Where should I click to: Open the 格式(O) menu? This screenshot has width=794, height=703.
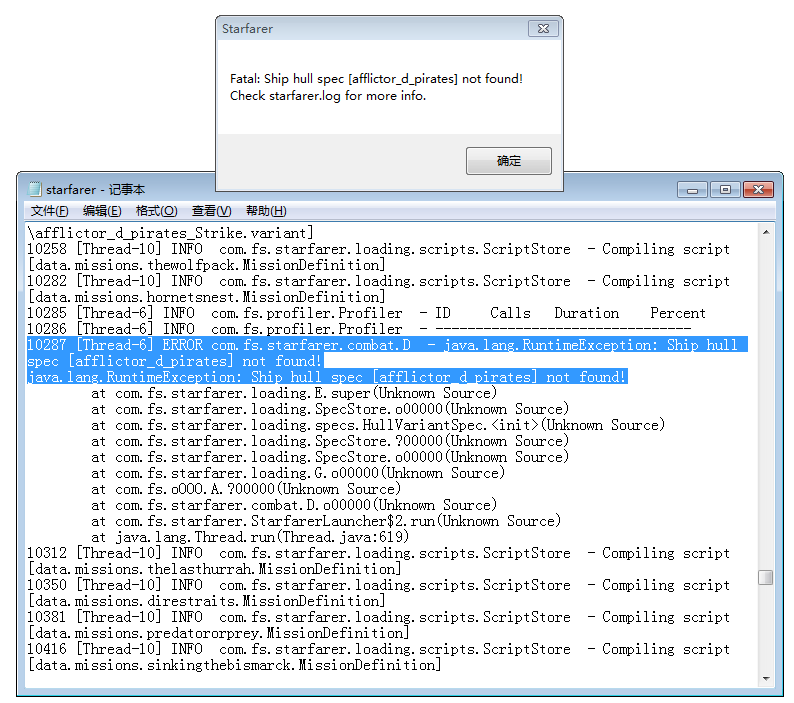point(156,211)
